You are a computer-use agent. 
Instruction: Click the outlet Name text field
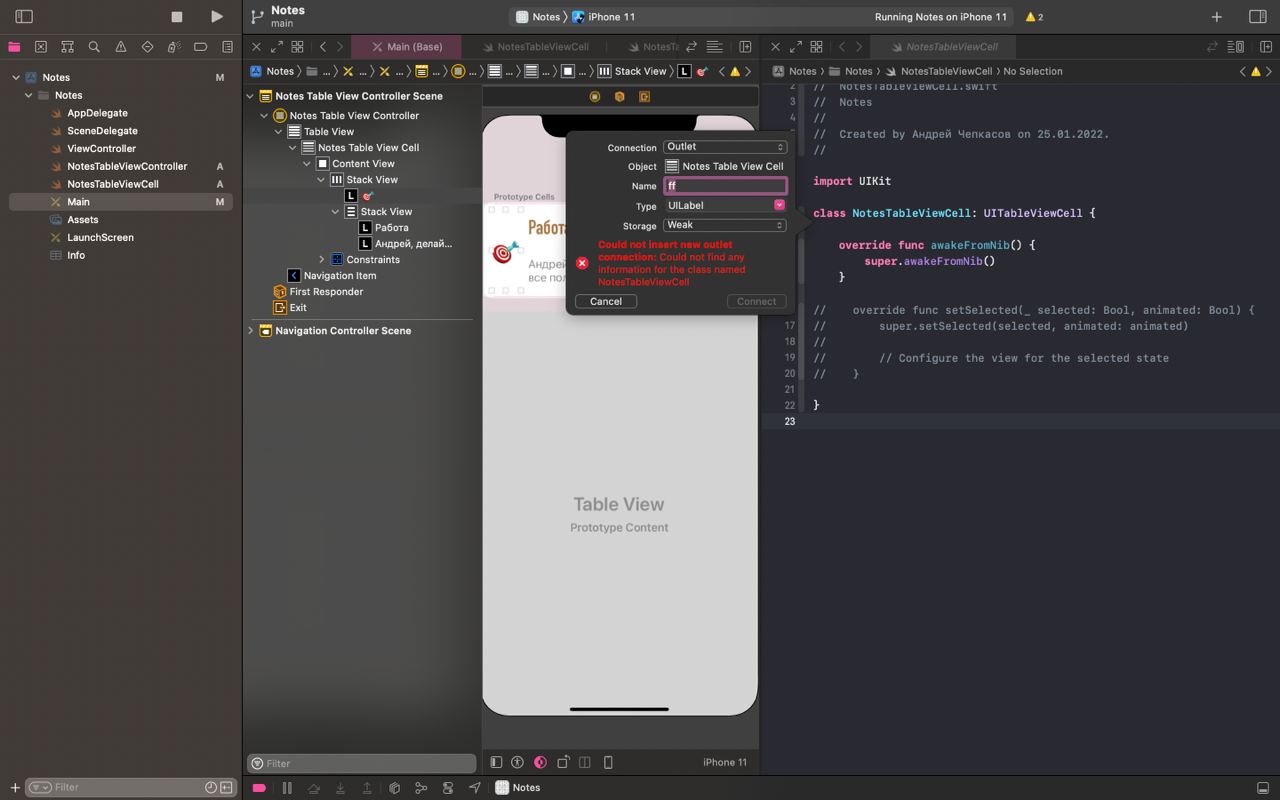point(725,186)
